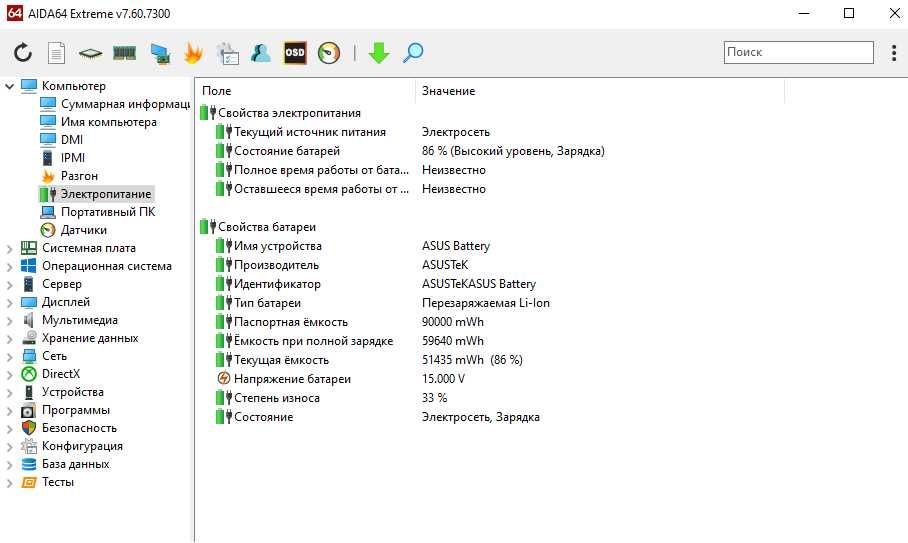Click the DirectX Xbox icon
The height and width of the screenshot is (543, 908).
[28, 374]
